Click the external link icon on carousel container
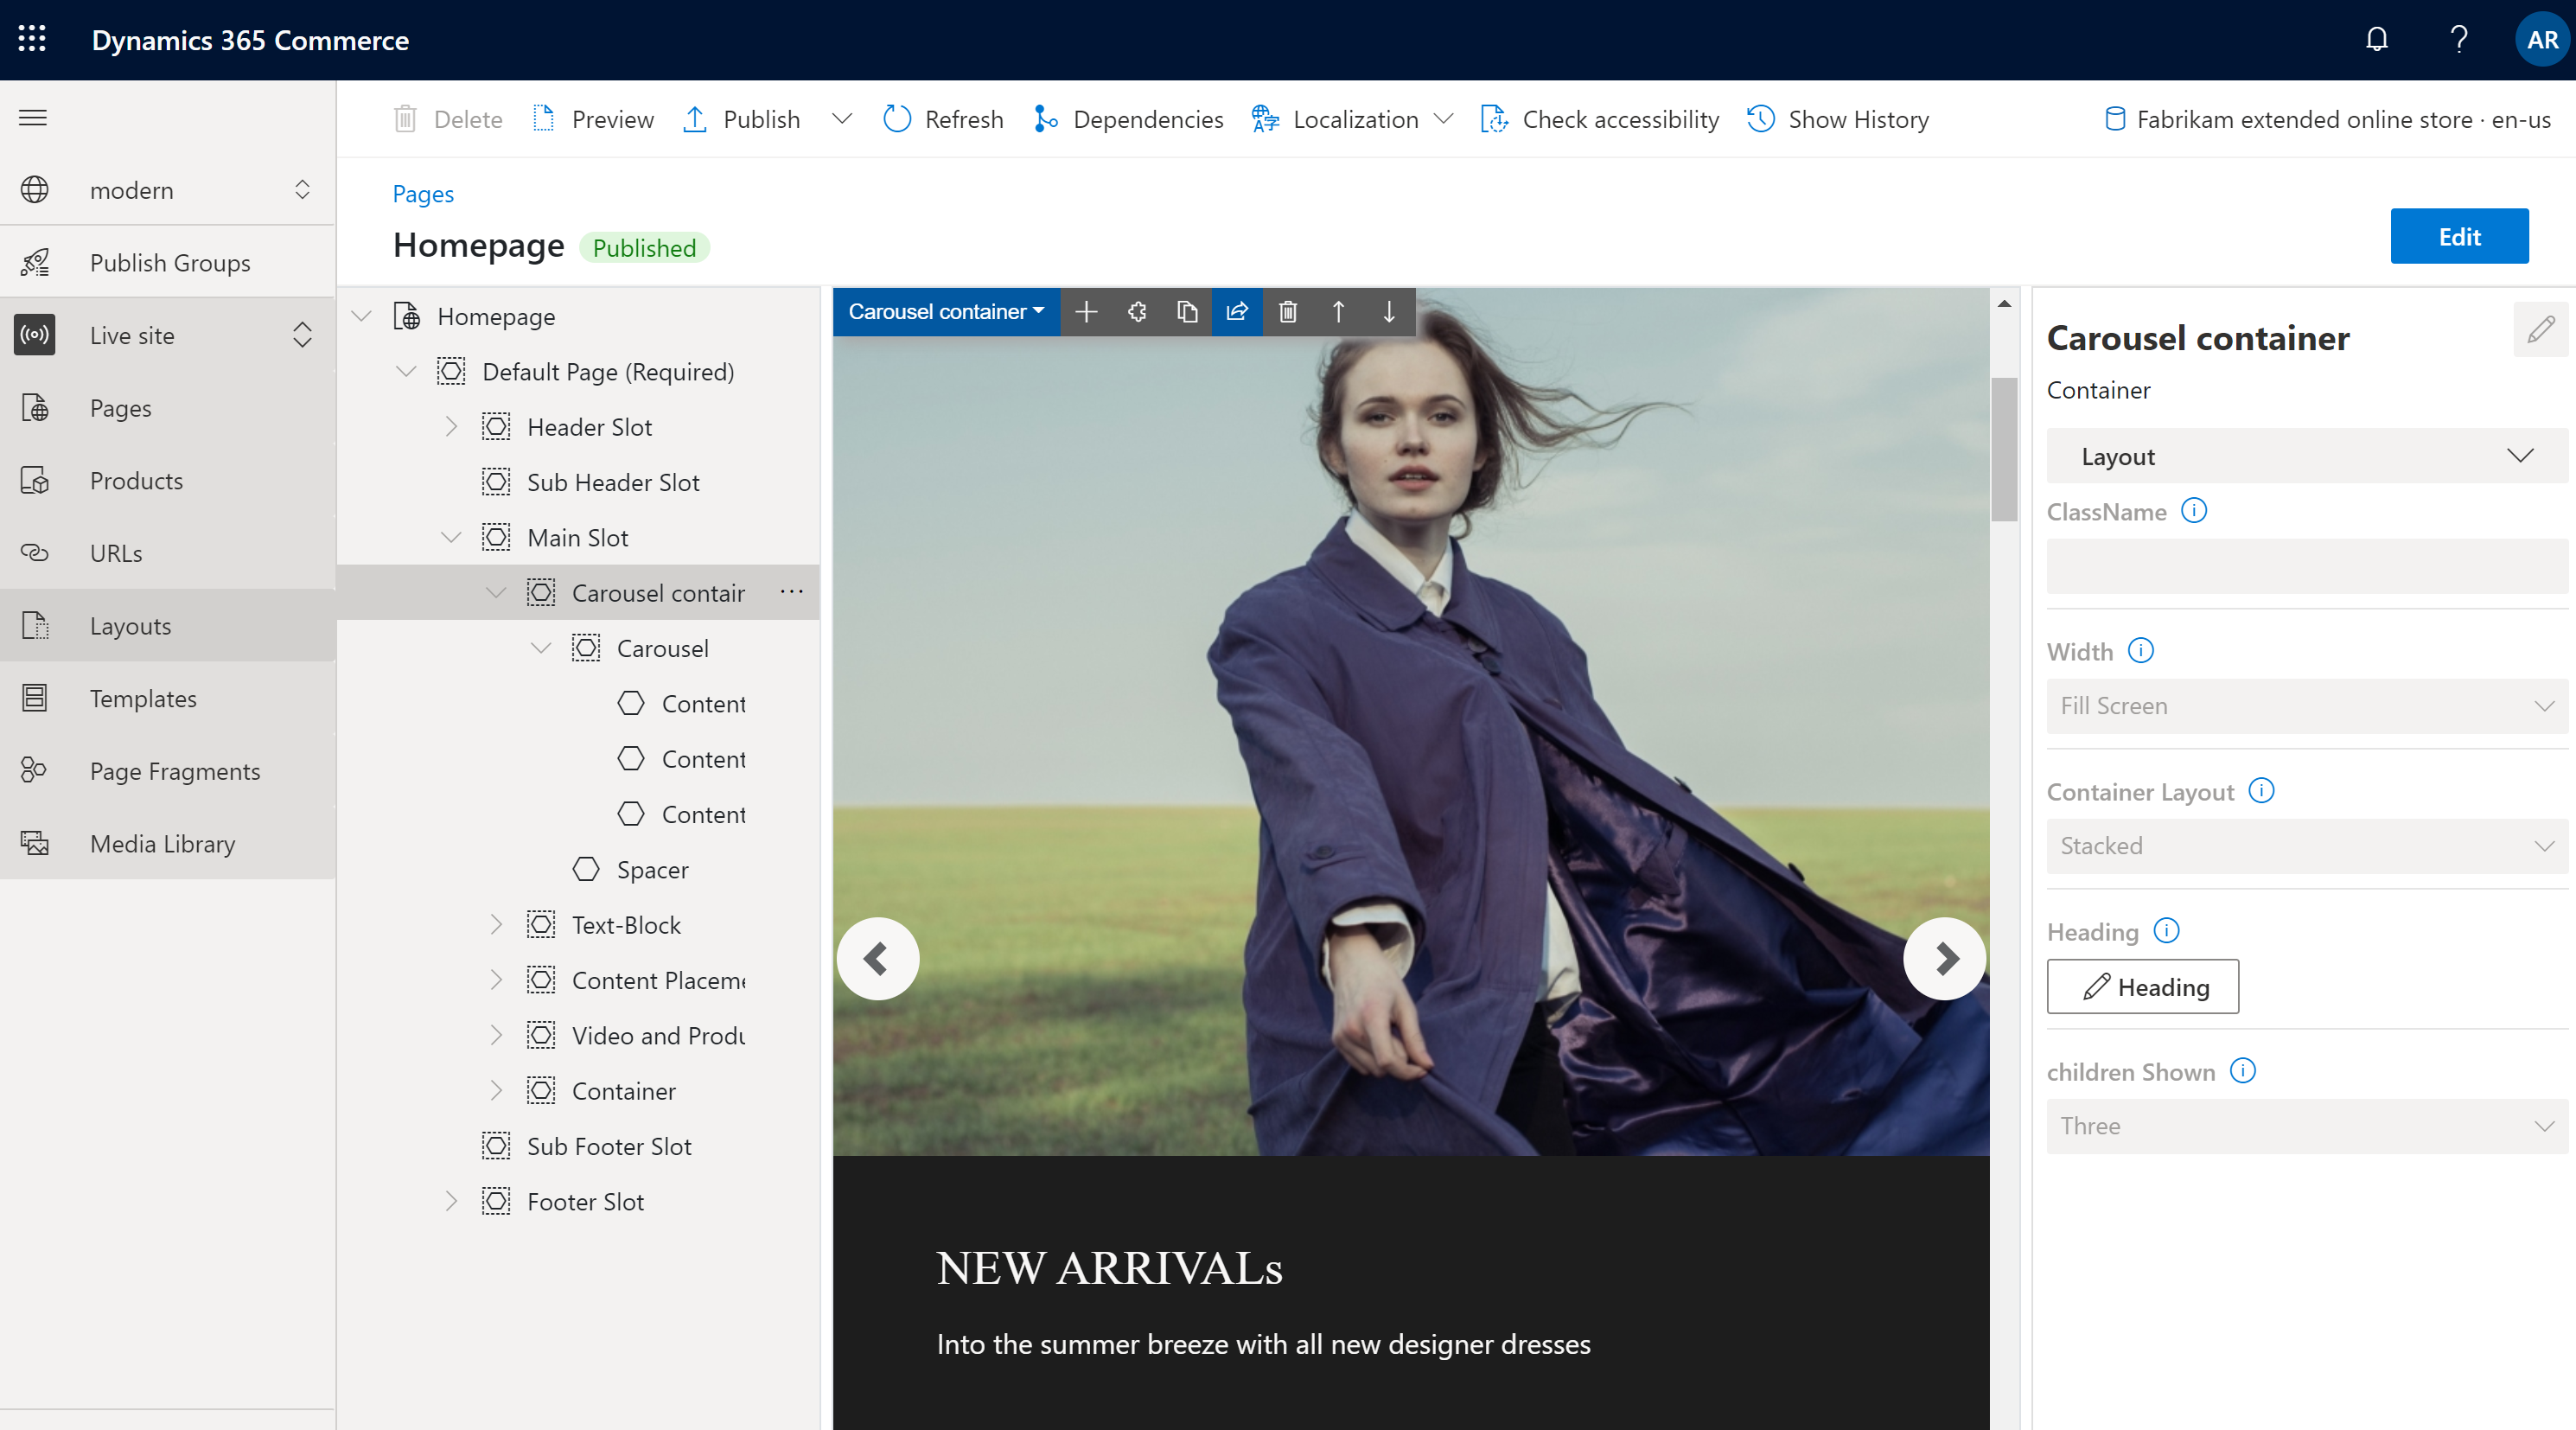The image size is (2576, 1430). coord(1238,314)
